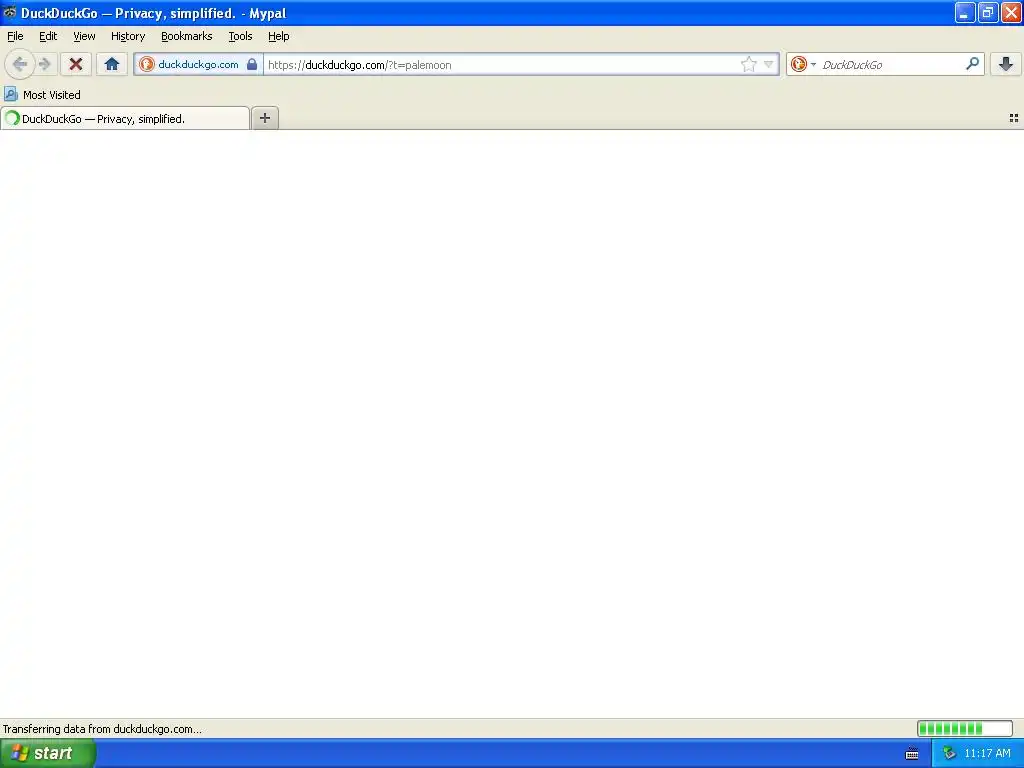Open the File menu

click(15, 36)
